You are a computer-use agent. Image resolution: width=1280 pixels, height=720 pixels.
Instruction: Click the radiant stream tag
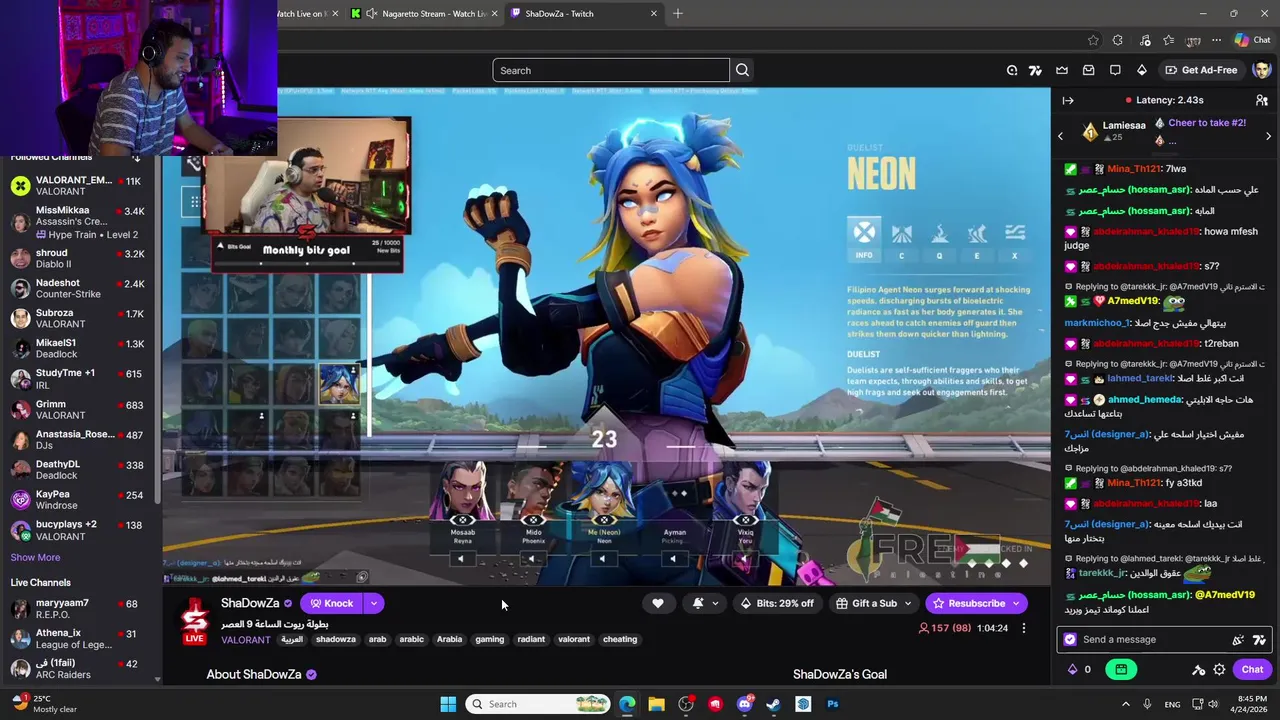(531, 640)
